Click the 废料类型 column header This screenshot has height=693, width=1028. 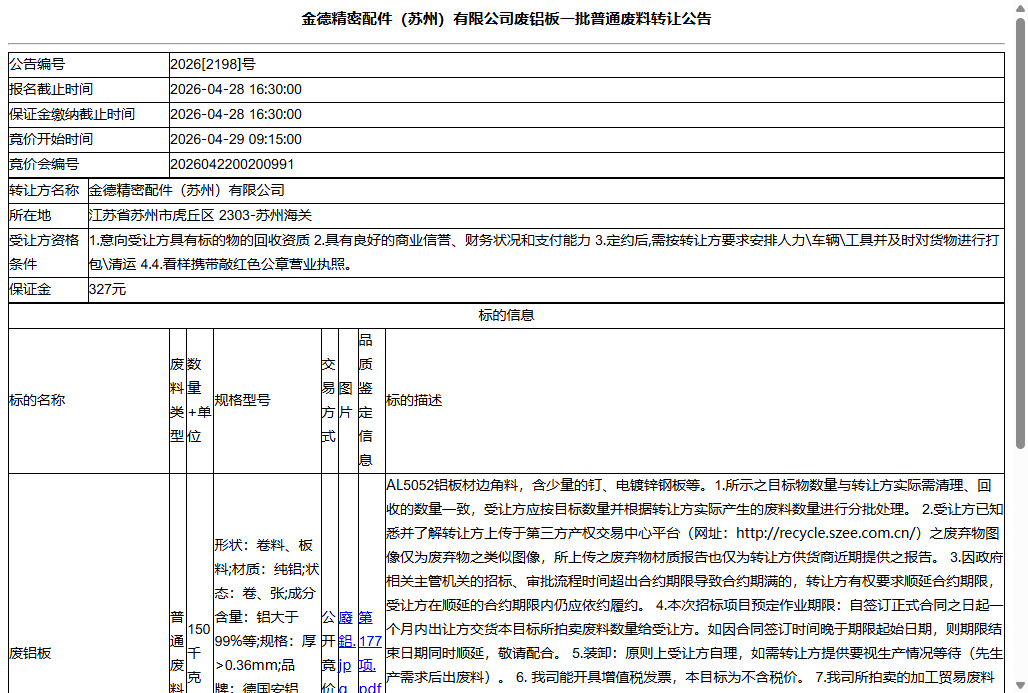(177, 401)
